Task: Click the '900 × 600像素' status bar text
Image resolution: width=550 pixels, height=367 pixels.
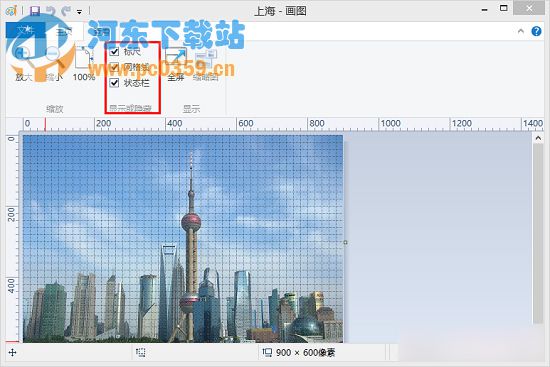Action: pyautogui.click(x=306, y=353)
